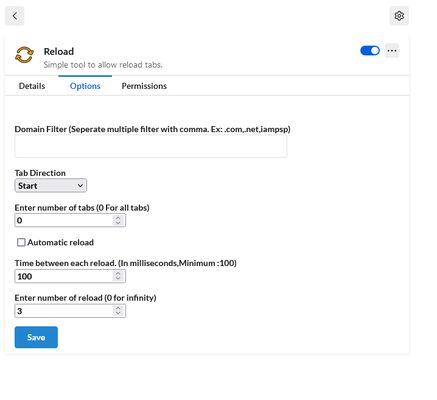Image resolution: width=437 pixels, height=400 pixels.
Task: Disable the Reload extension toggle
Action: (x=370, y=51)
